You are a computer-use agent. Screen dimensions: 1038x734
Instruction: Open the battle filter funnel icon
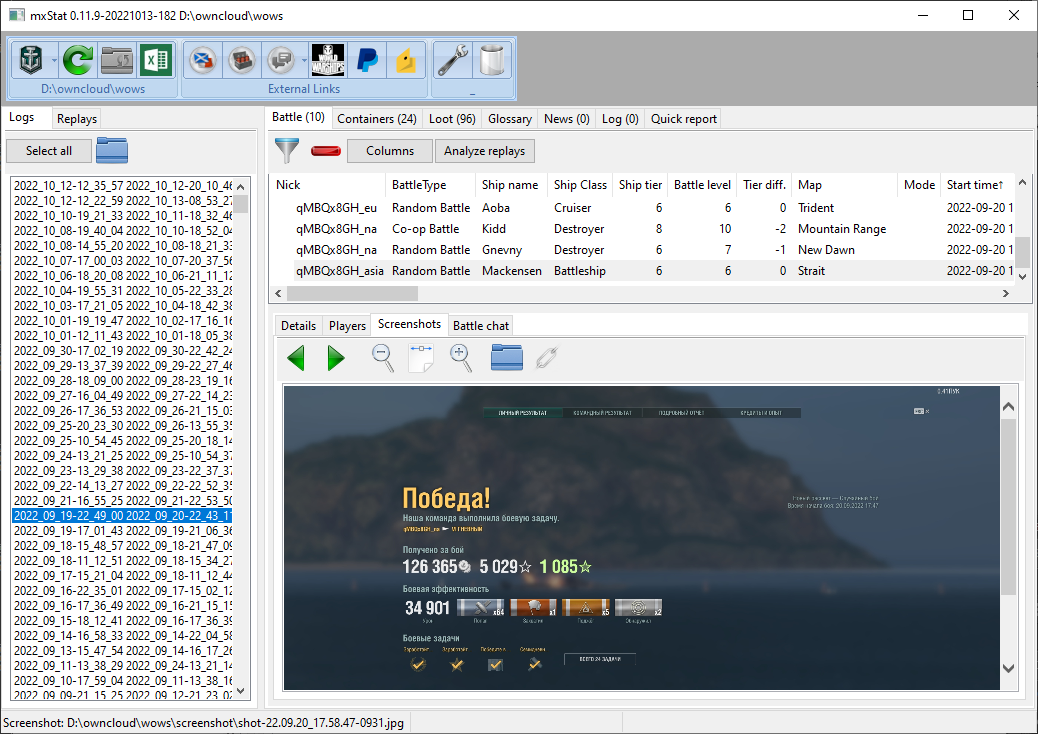point(287,150)
